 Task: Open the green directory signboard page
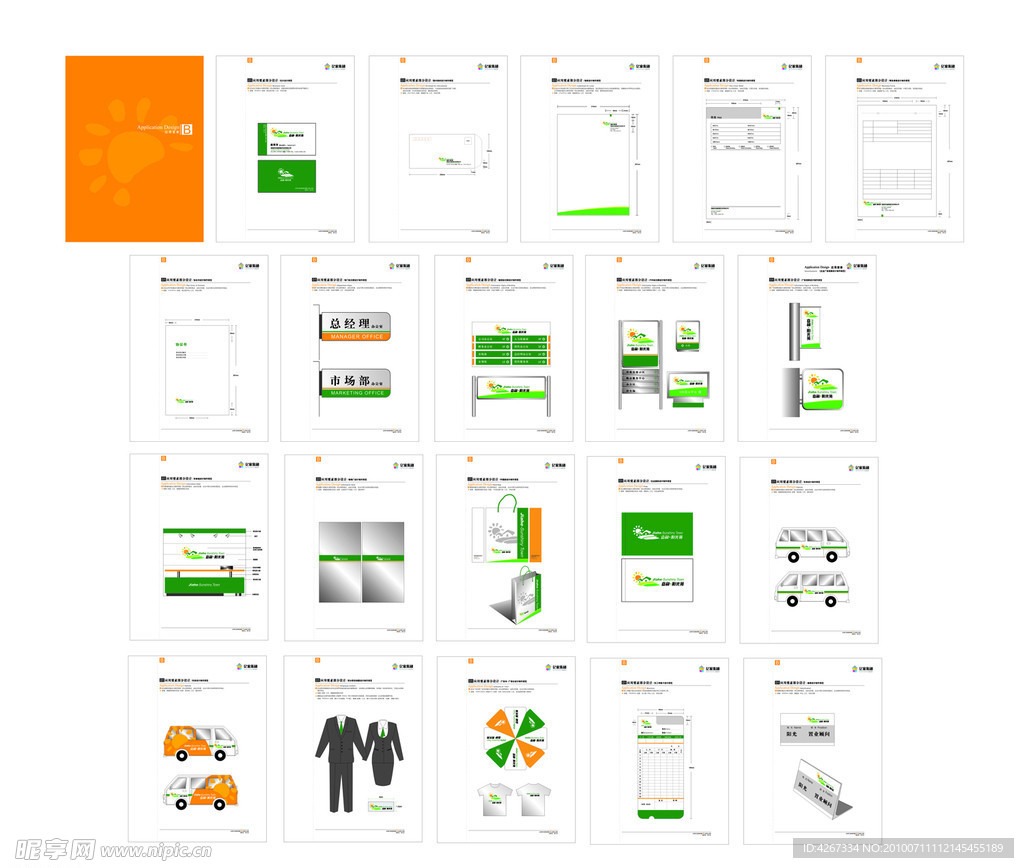coord(504,348)
